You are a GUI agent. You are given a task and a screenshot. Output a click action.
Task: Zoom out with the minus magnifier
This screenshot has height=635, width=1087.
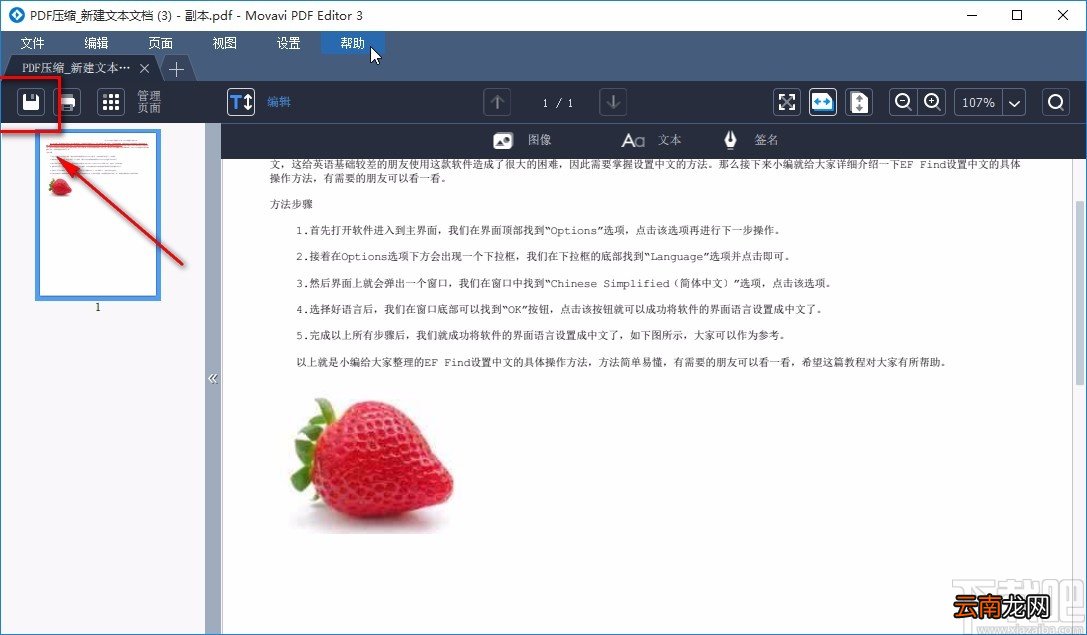[x=903, y=103]
